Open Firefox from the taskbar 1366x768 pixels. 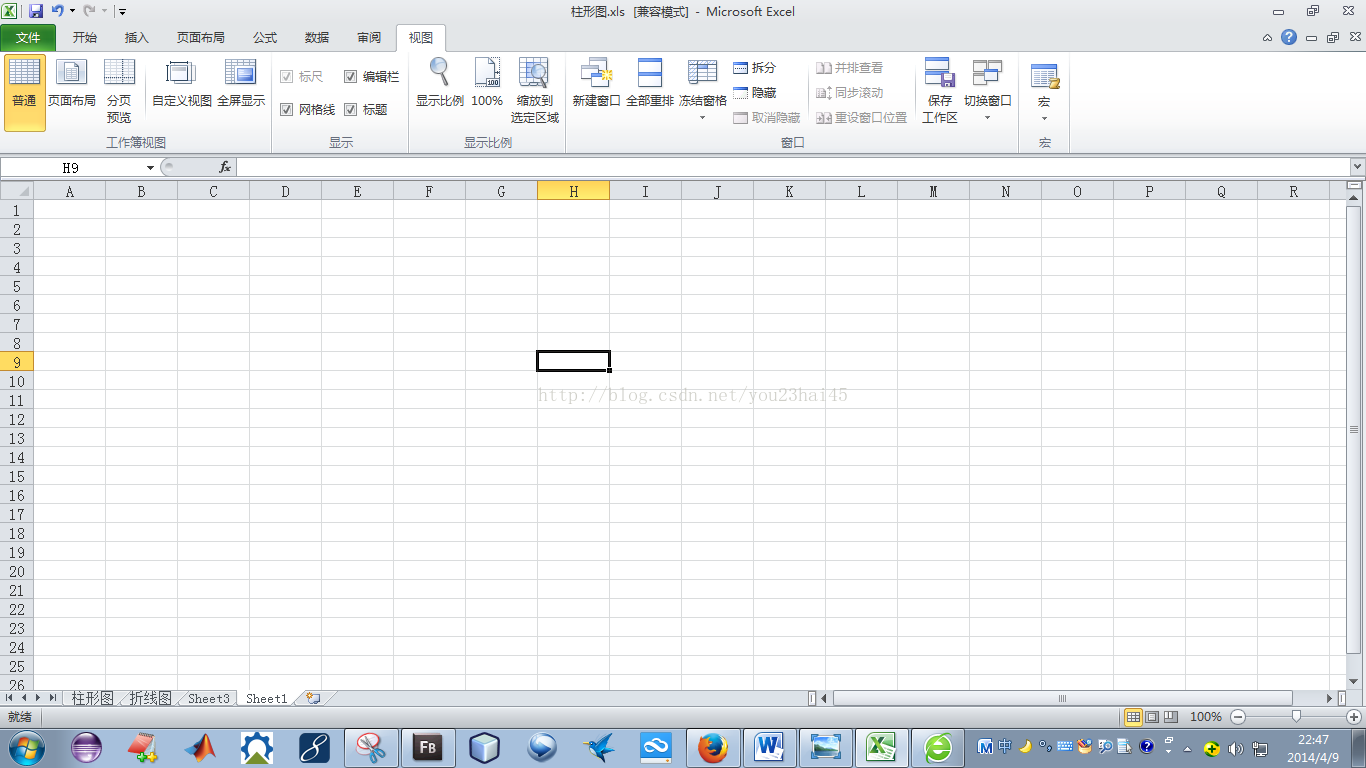tap(713, 747)
